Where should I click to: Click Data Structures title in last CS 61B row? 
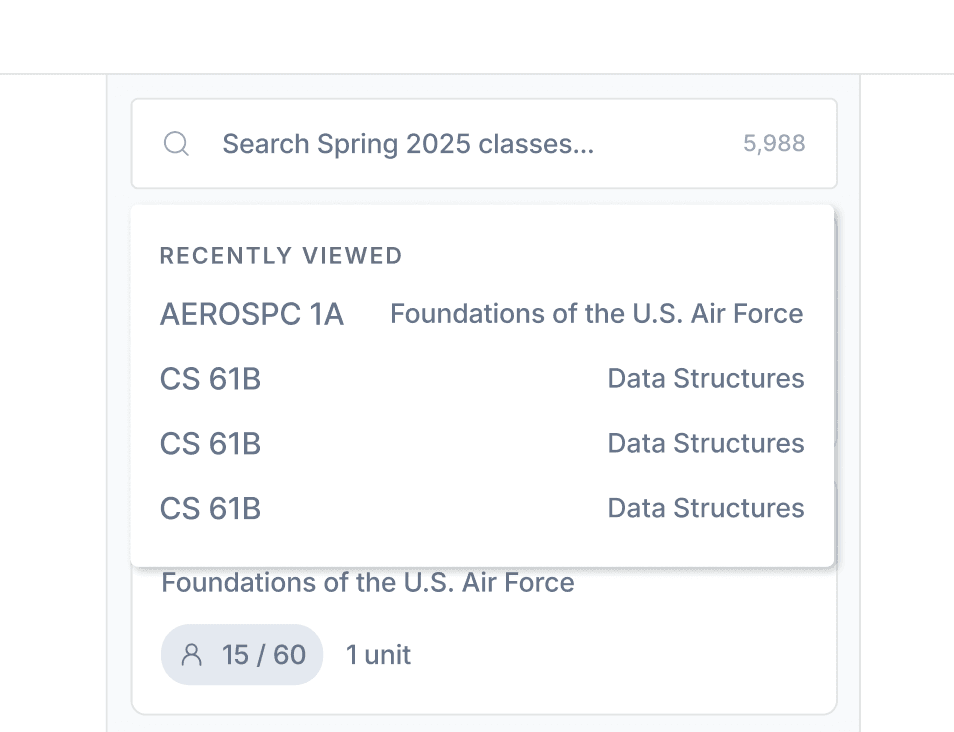point(705,509)
